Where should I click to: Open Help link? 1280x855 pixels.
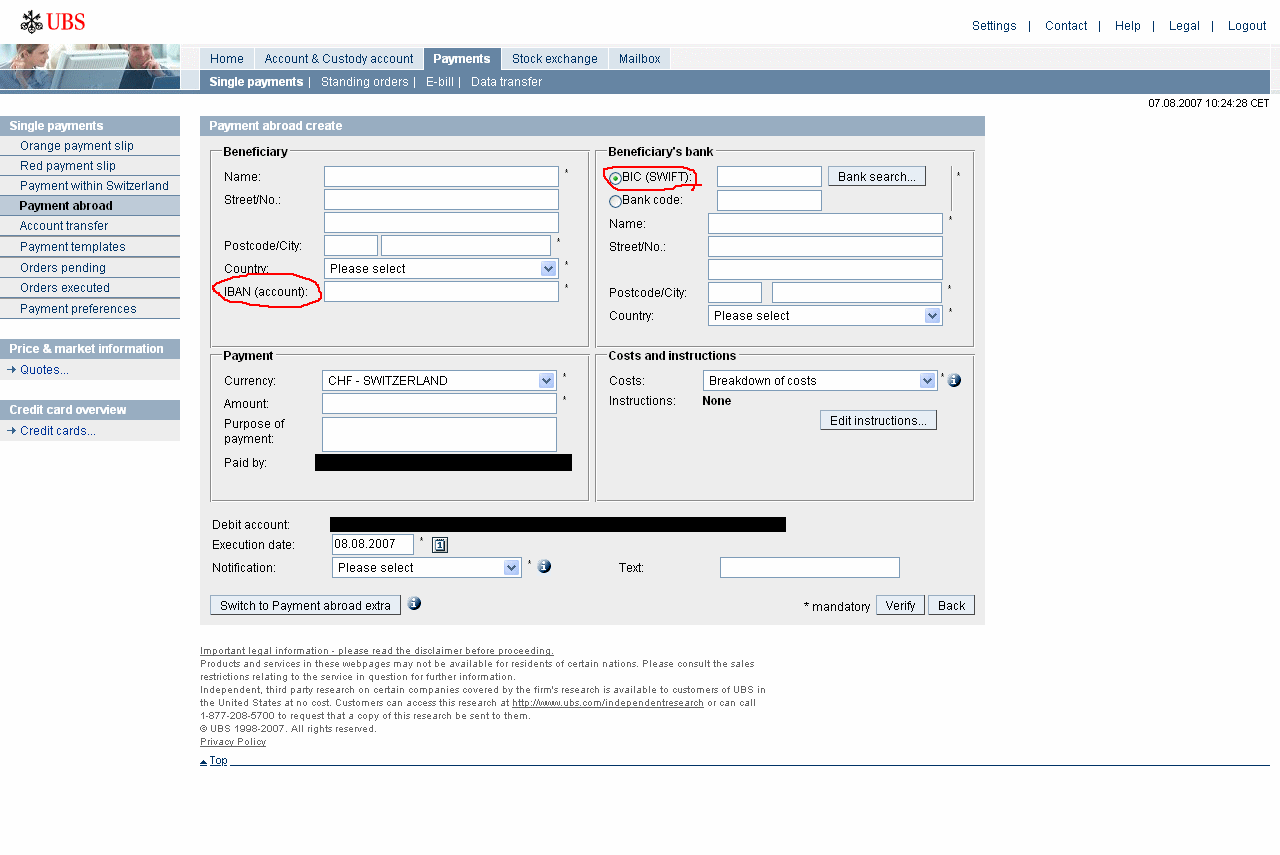1128,26
